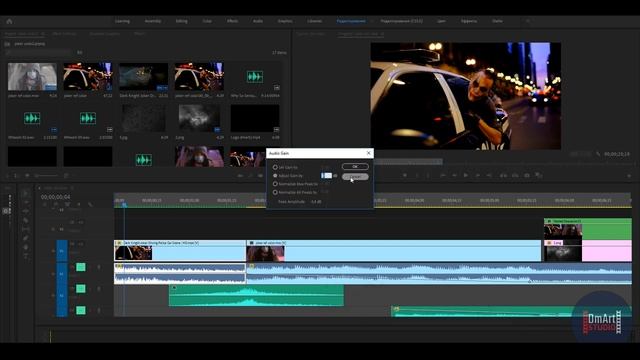Close the Audio Gain dialog with X
The image size is (640, 360).
point(369,153)
